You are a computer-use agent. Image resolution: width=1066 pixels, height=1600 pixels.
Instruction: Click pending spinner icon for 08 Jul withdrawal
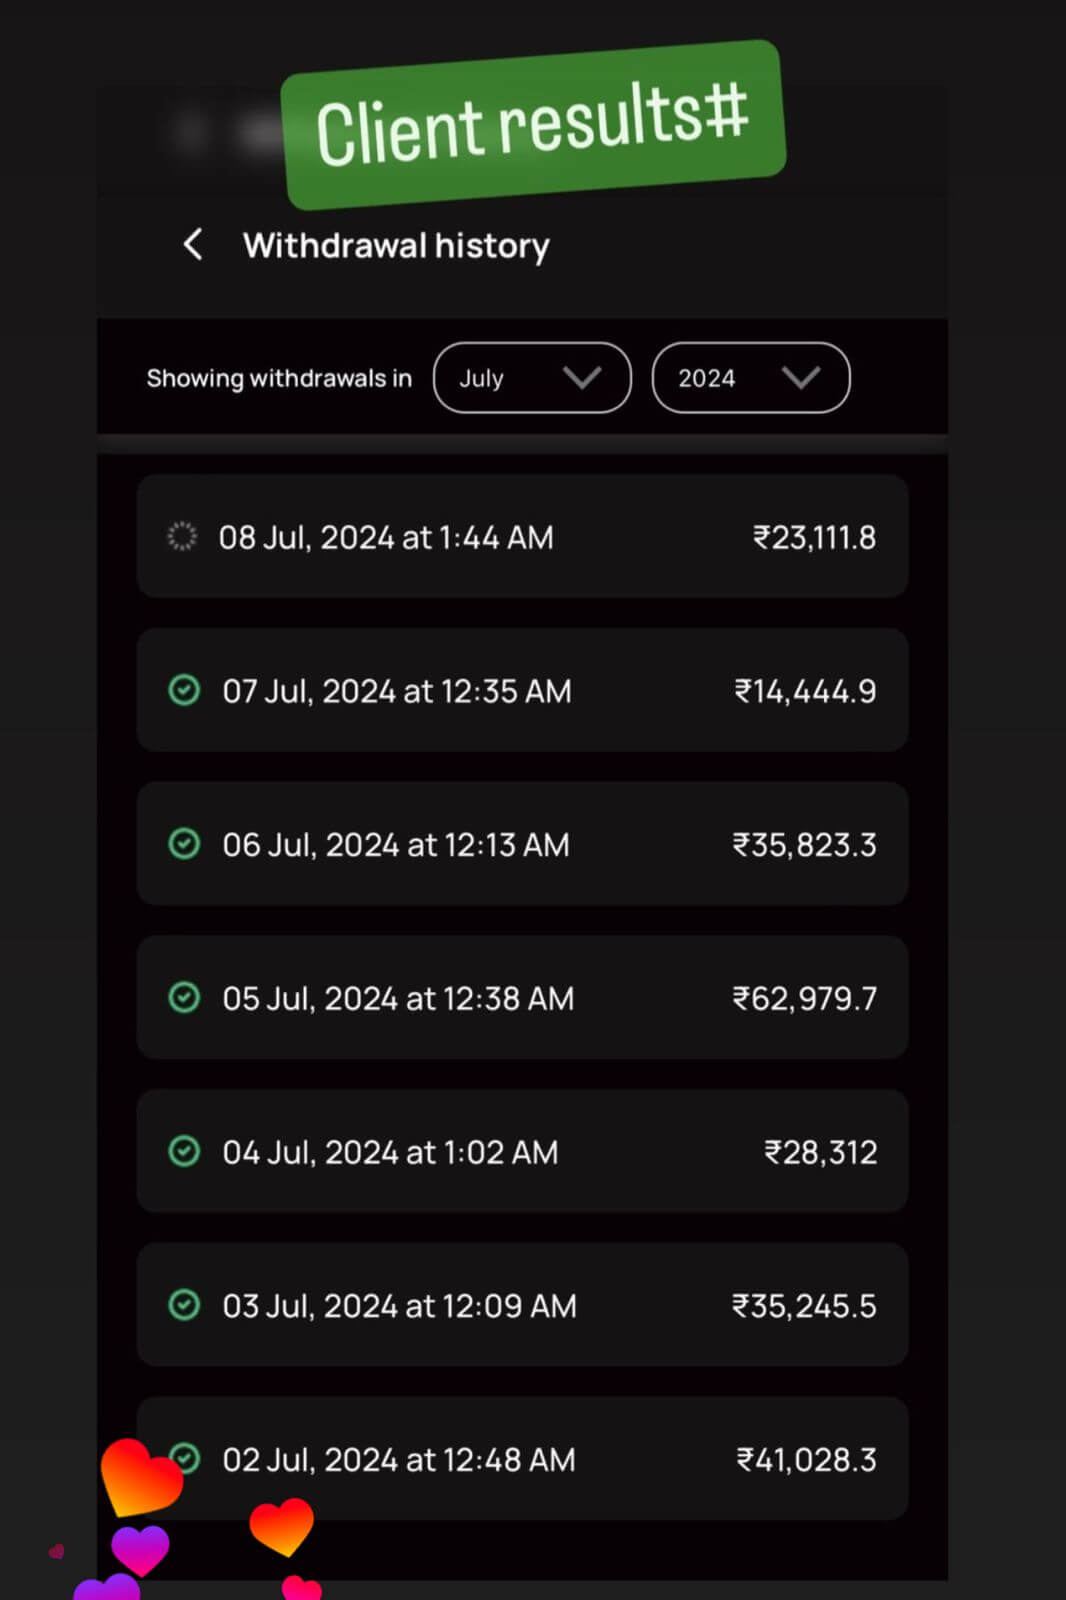182,536
